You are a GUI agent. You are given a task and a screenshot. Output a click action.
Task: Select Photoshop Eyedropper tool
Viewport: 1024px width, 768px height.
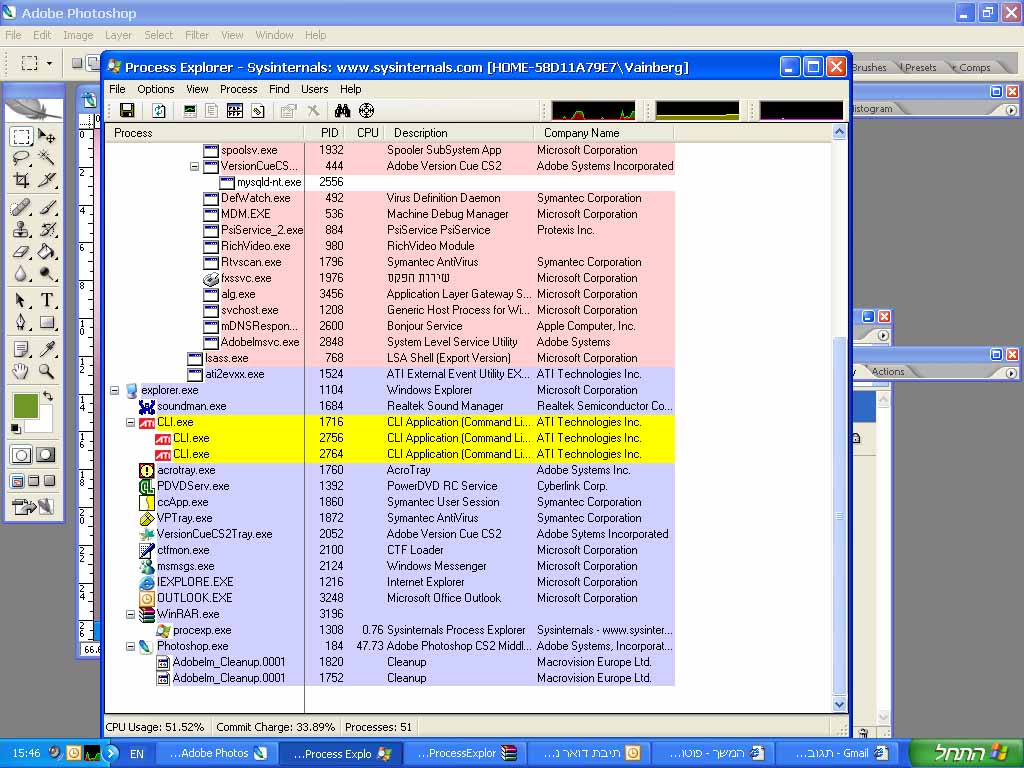click(x=46, y=349)
